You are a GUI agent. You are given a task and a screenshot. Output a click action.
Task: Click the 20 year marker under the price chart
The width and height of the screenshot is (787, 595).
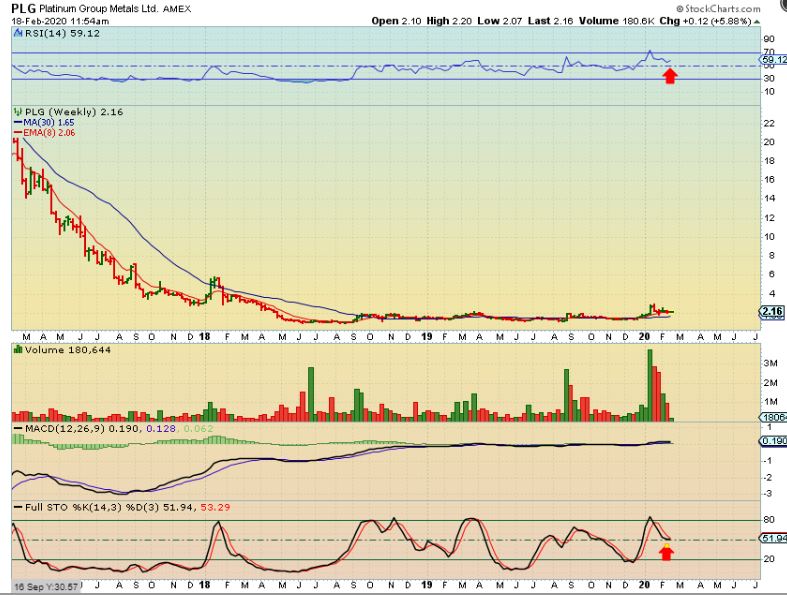click(644, 337)
